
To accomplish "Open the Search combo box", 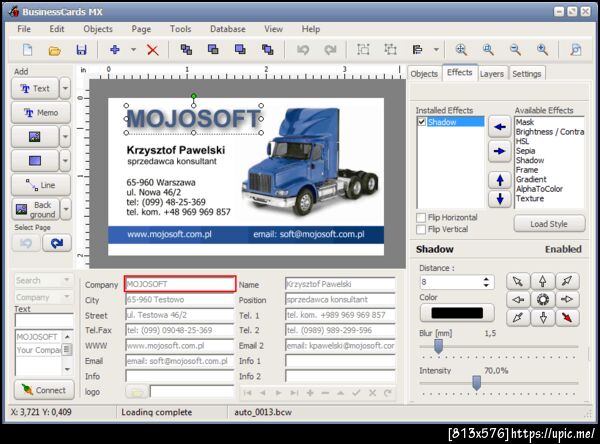I will point(43,280).
